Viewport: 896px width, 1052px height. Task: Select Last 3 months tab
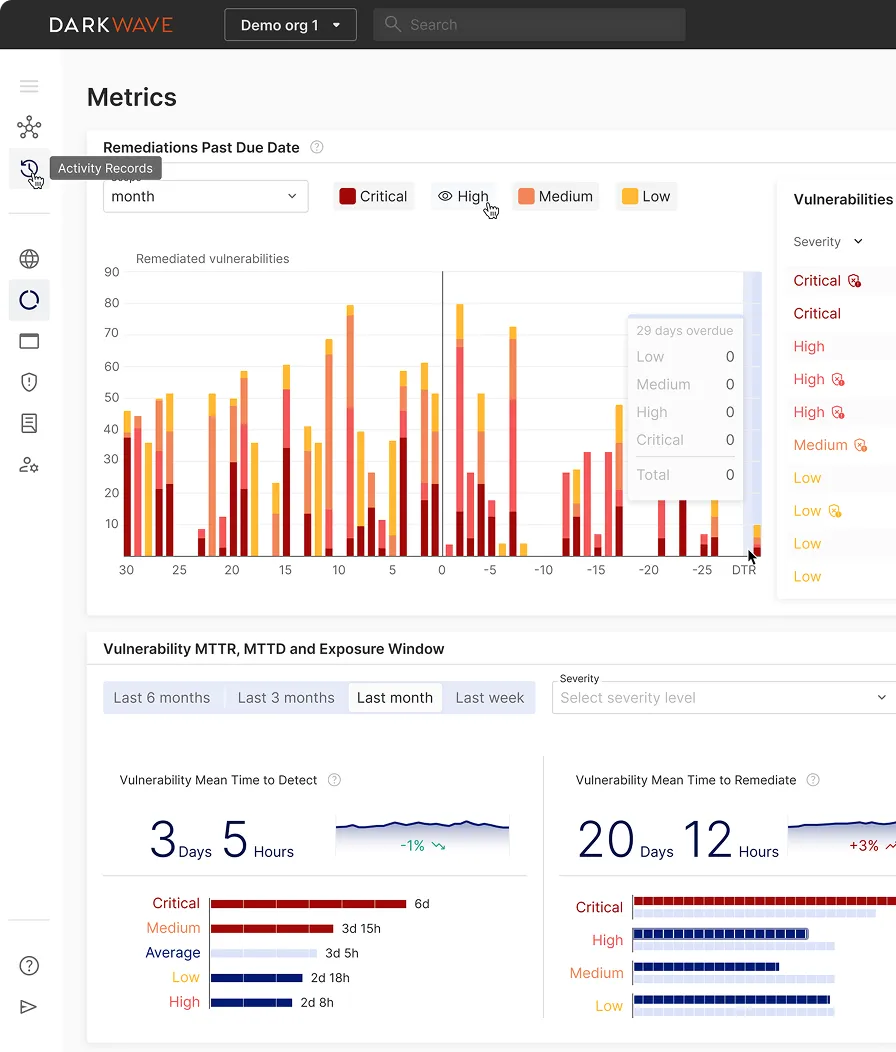click(286, 698)
